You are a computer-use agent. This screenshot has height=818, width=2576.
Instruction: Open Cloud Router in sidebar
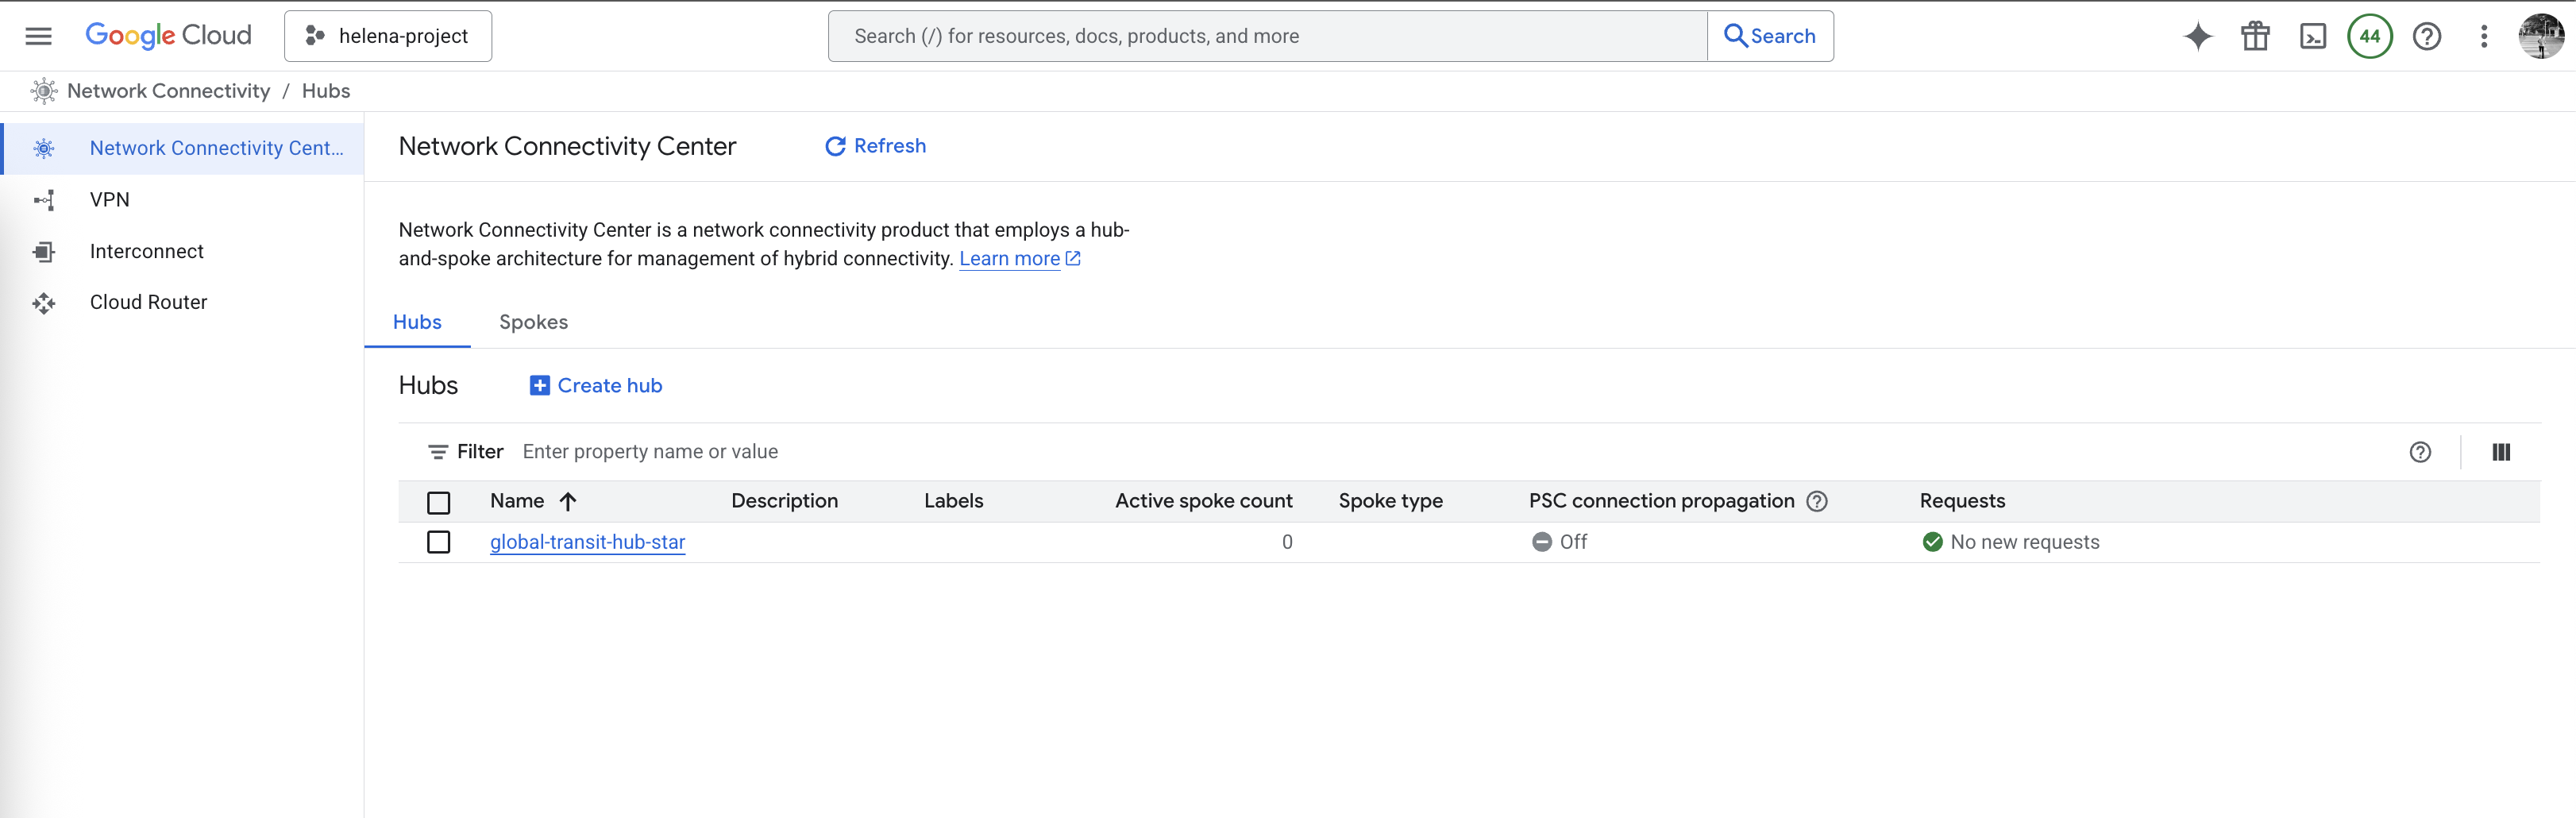click(x=148, y=302)
